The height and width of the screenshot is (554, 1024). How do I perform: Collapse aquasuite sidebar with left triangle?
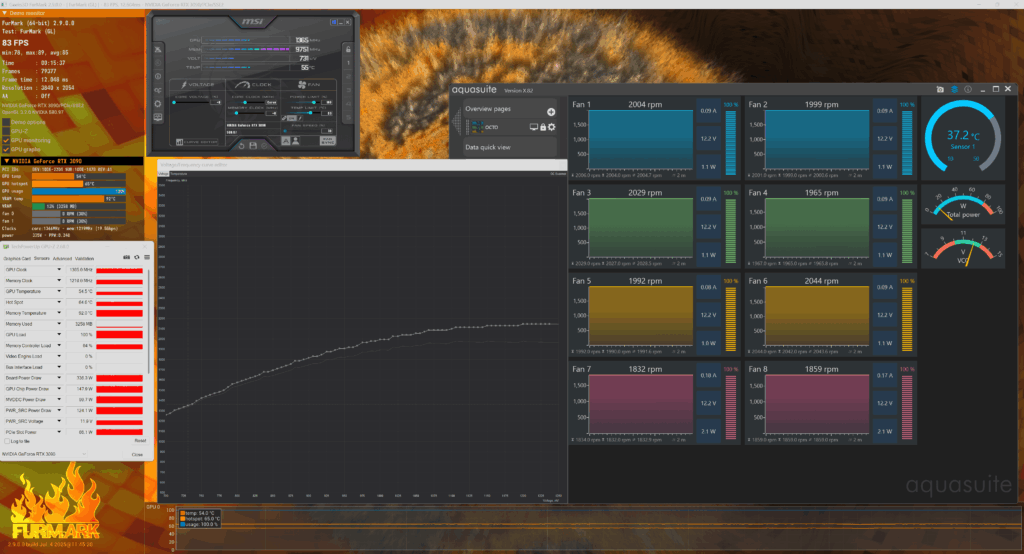coord(456,122)
